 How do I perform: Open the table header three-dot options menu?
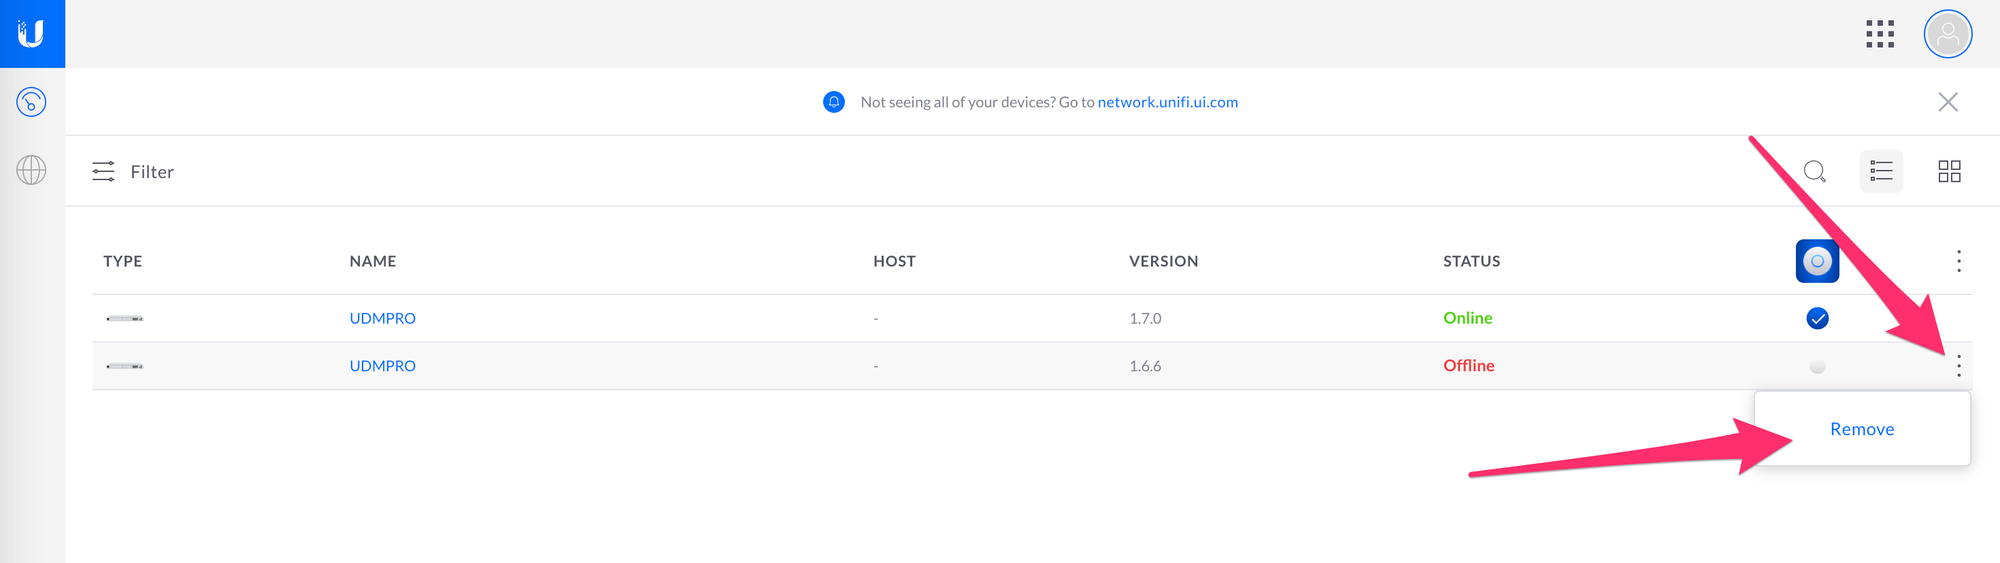tap(1958, 261)
